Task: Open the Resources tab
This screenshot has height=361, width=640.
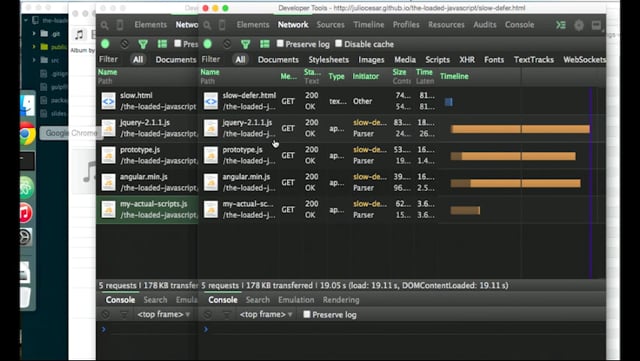Action: pyautogui.click(x=446, y=25)
